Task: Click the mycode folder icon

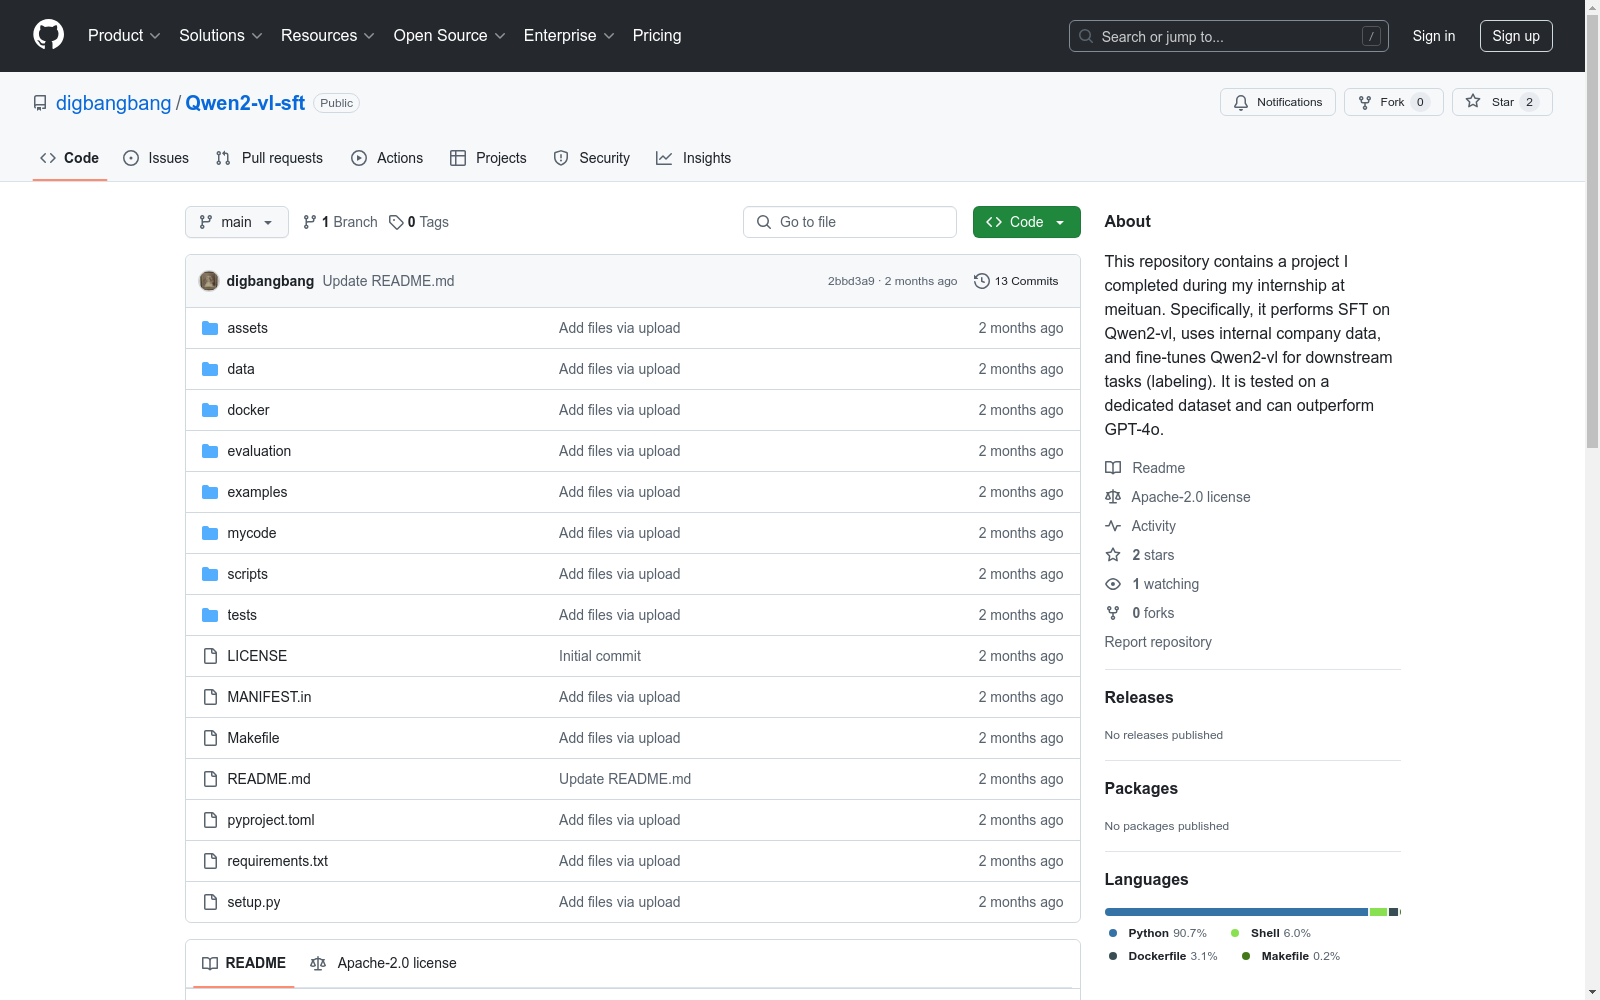Action: point(210,533)
